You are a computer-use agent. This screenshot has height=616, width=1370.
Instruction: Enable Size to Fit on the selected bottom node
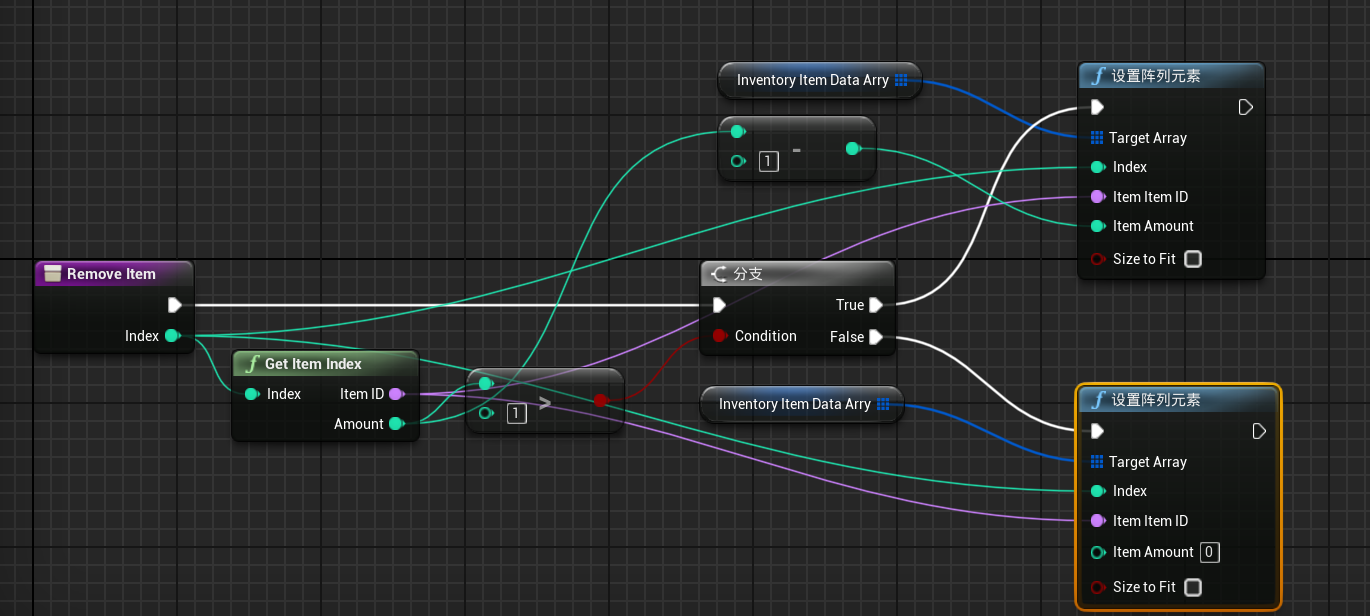(x=1192, y=587)
